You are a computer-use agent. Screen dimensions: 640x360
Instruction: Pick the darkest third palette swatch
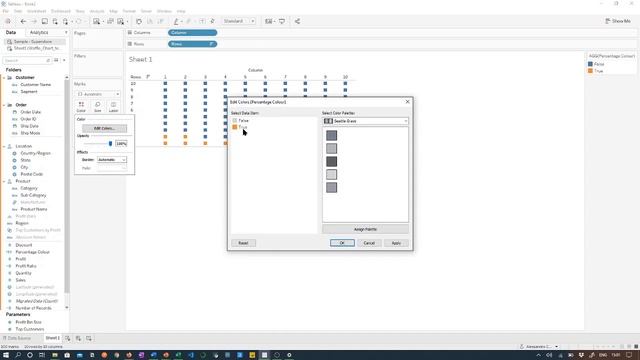pos(331,162)
